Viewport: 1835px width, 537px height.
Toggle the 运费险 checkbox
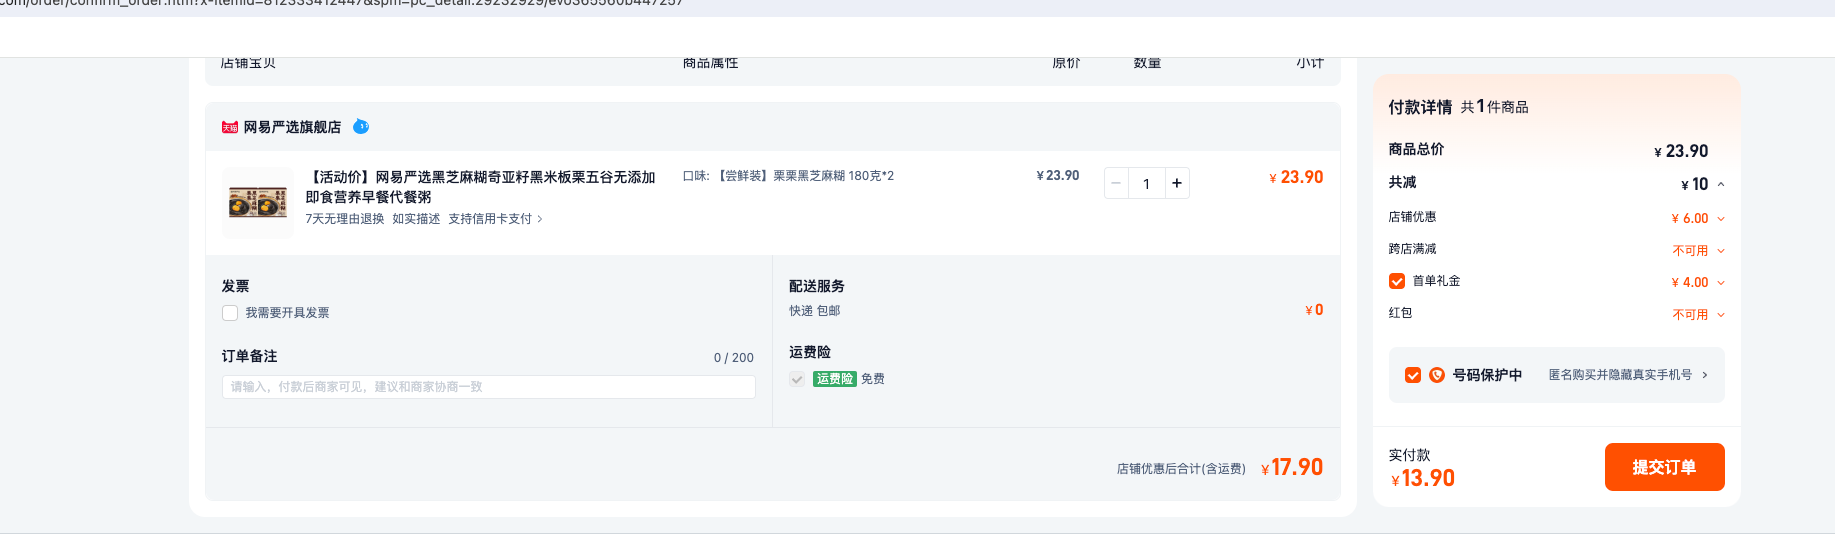pos(797,379)
